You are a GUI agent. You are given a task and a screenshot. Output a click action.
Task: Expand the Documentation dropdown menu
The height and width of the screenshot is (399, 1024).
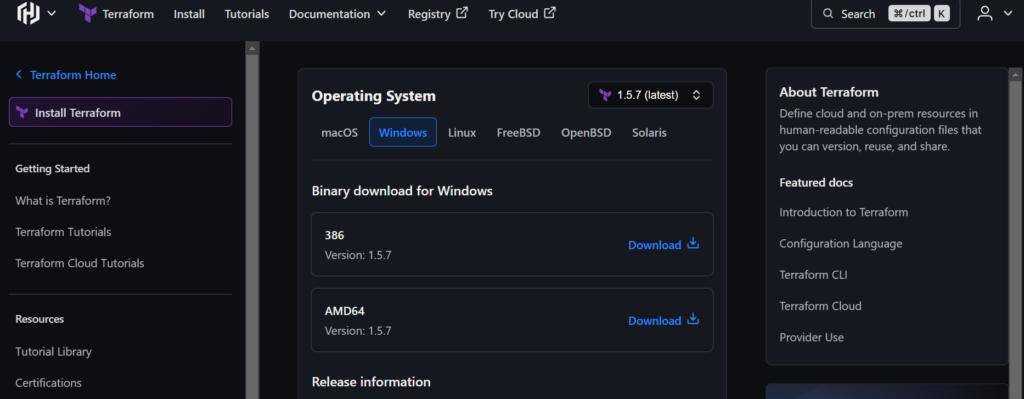(x=338, y=14)
